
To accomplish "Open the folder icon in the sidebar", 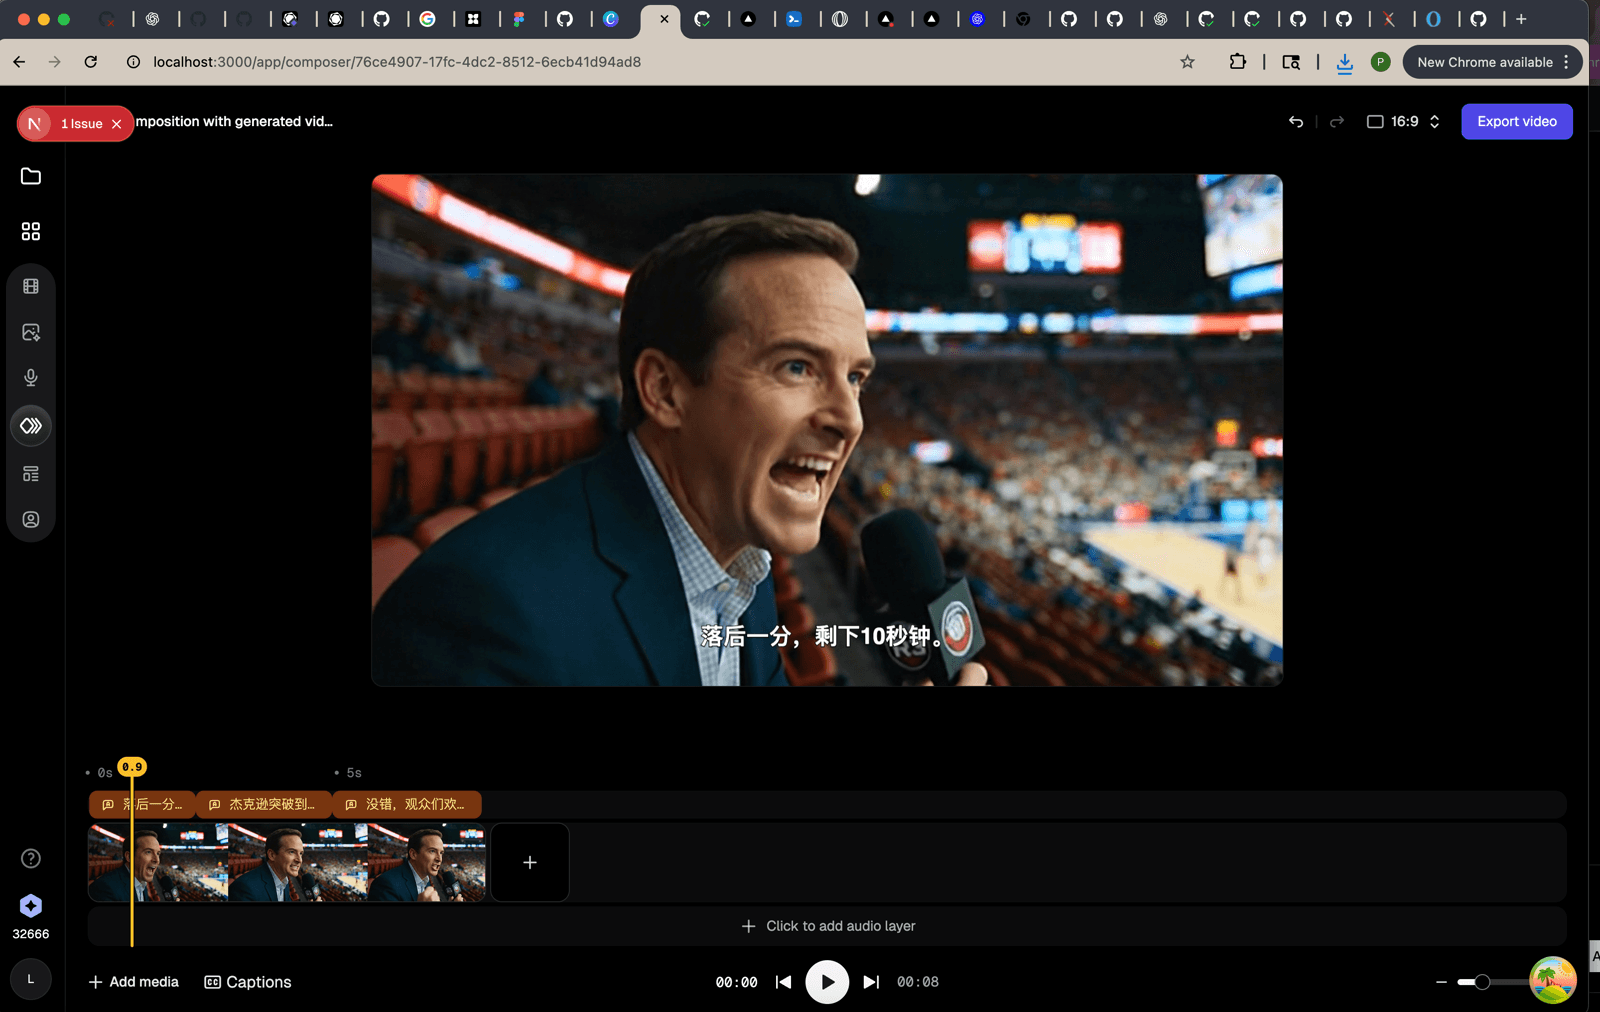I will pyautogui.click(x=31, y=176).
